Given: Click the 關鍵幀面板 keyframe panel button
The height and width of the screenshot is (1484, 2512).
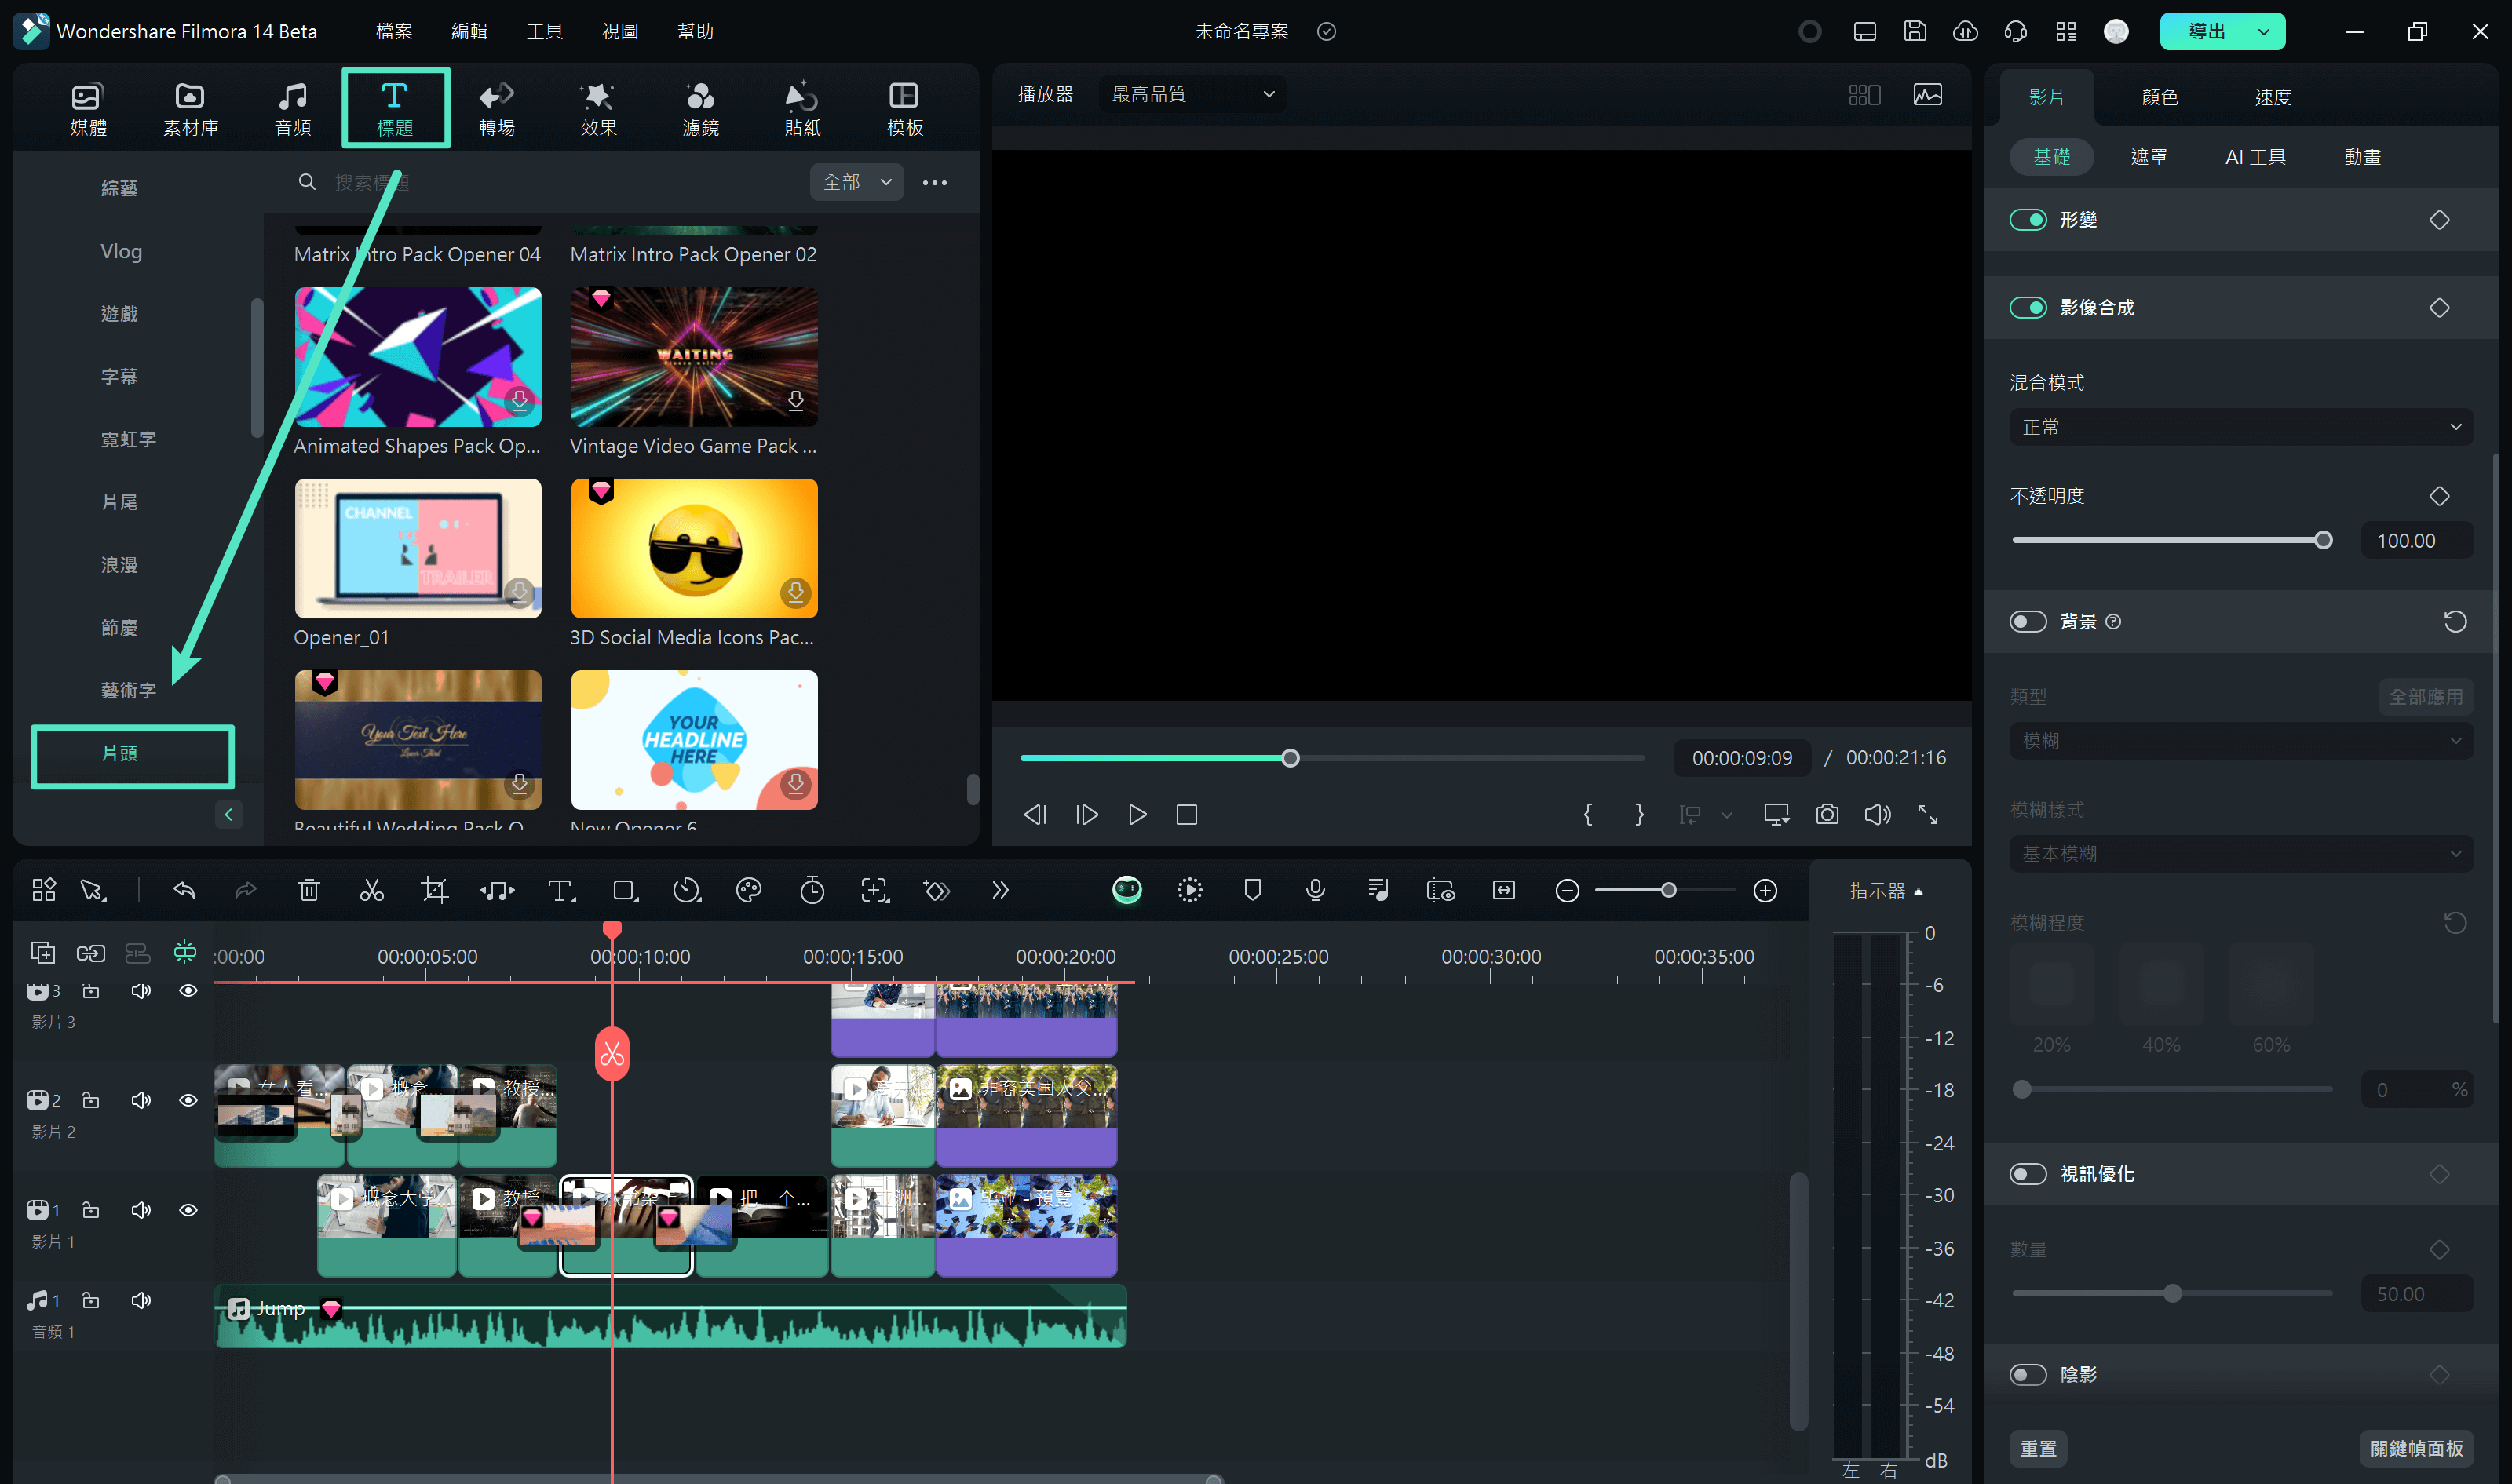Looking at the screenshot, I should click(2416, 1448).
